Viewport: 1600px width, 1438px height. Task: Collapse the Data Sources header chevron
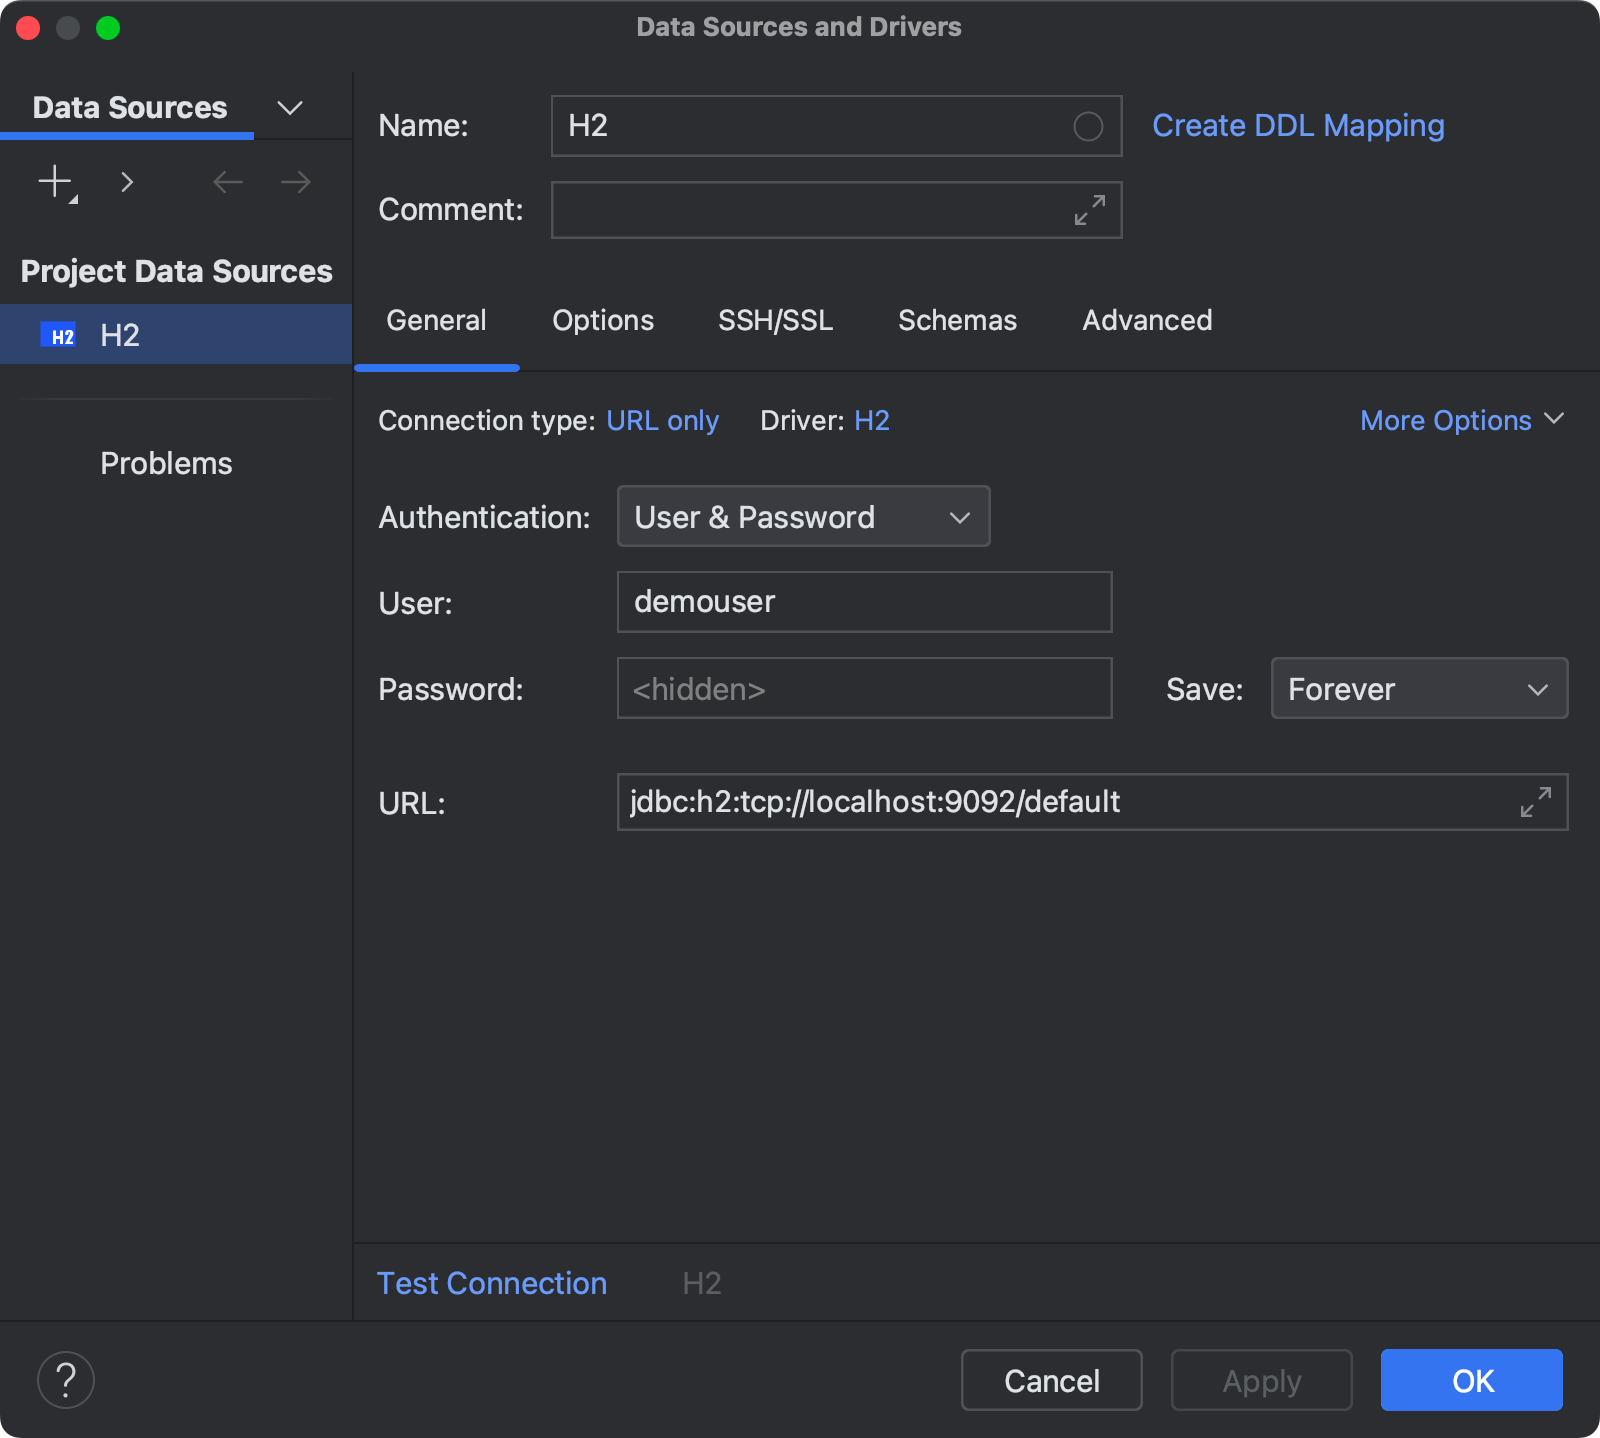tap(289, 107)
